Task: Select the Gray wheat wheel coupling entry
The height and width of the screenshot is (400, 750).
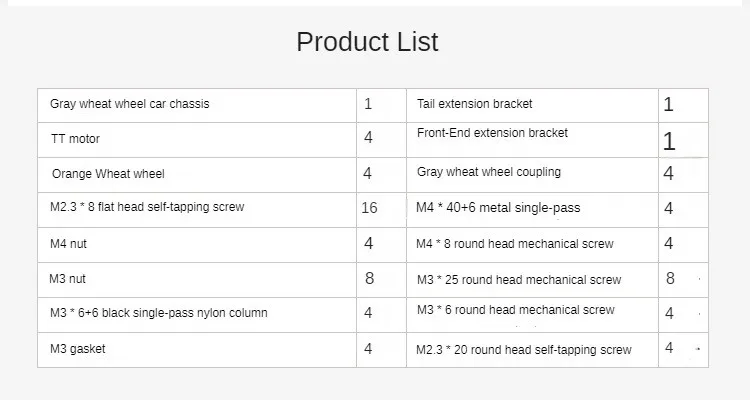Action: point(489,172)
